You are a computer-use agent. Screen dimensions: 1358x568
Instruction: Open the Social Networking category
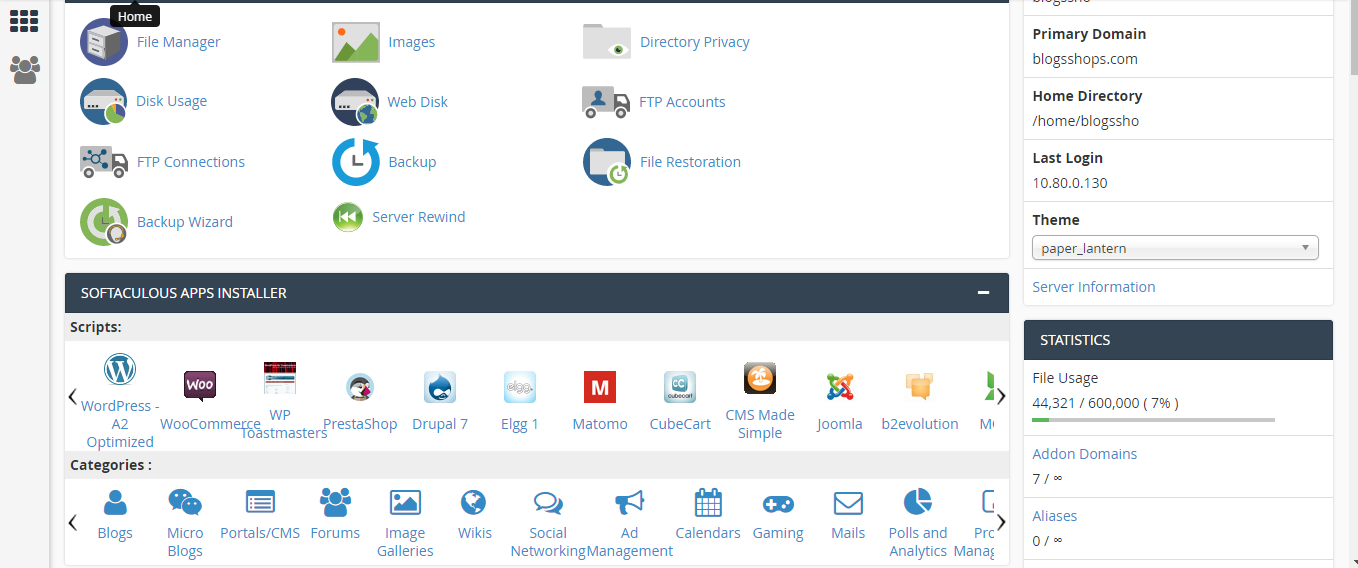point(548,523)
